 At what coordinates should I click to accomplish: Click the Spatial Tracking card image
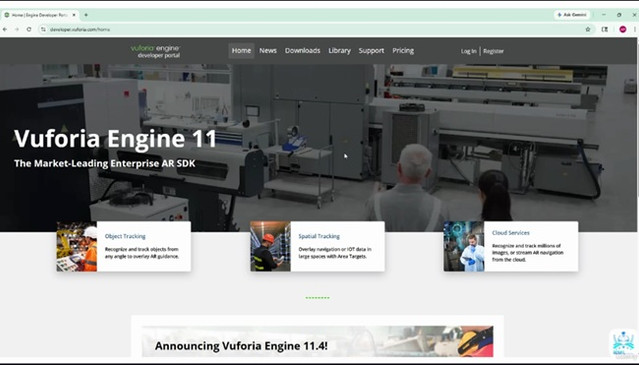click(270, 246)
